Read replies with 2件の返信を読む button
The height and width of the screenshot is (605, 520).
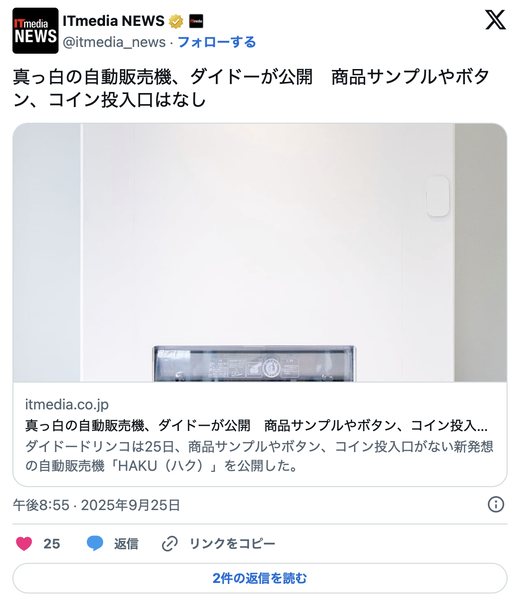pos(260,578)
